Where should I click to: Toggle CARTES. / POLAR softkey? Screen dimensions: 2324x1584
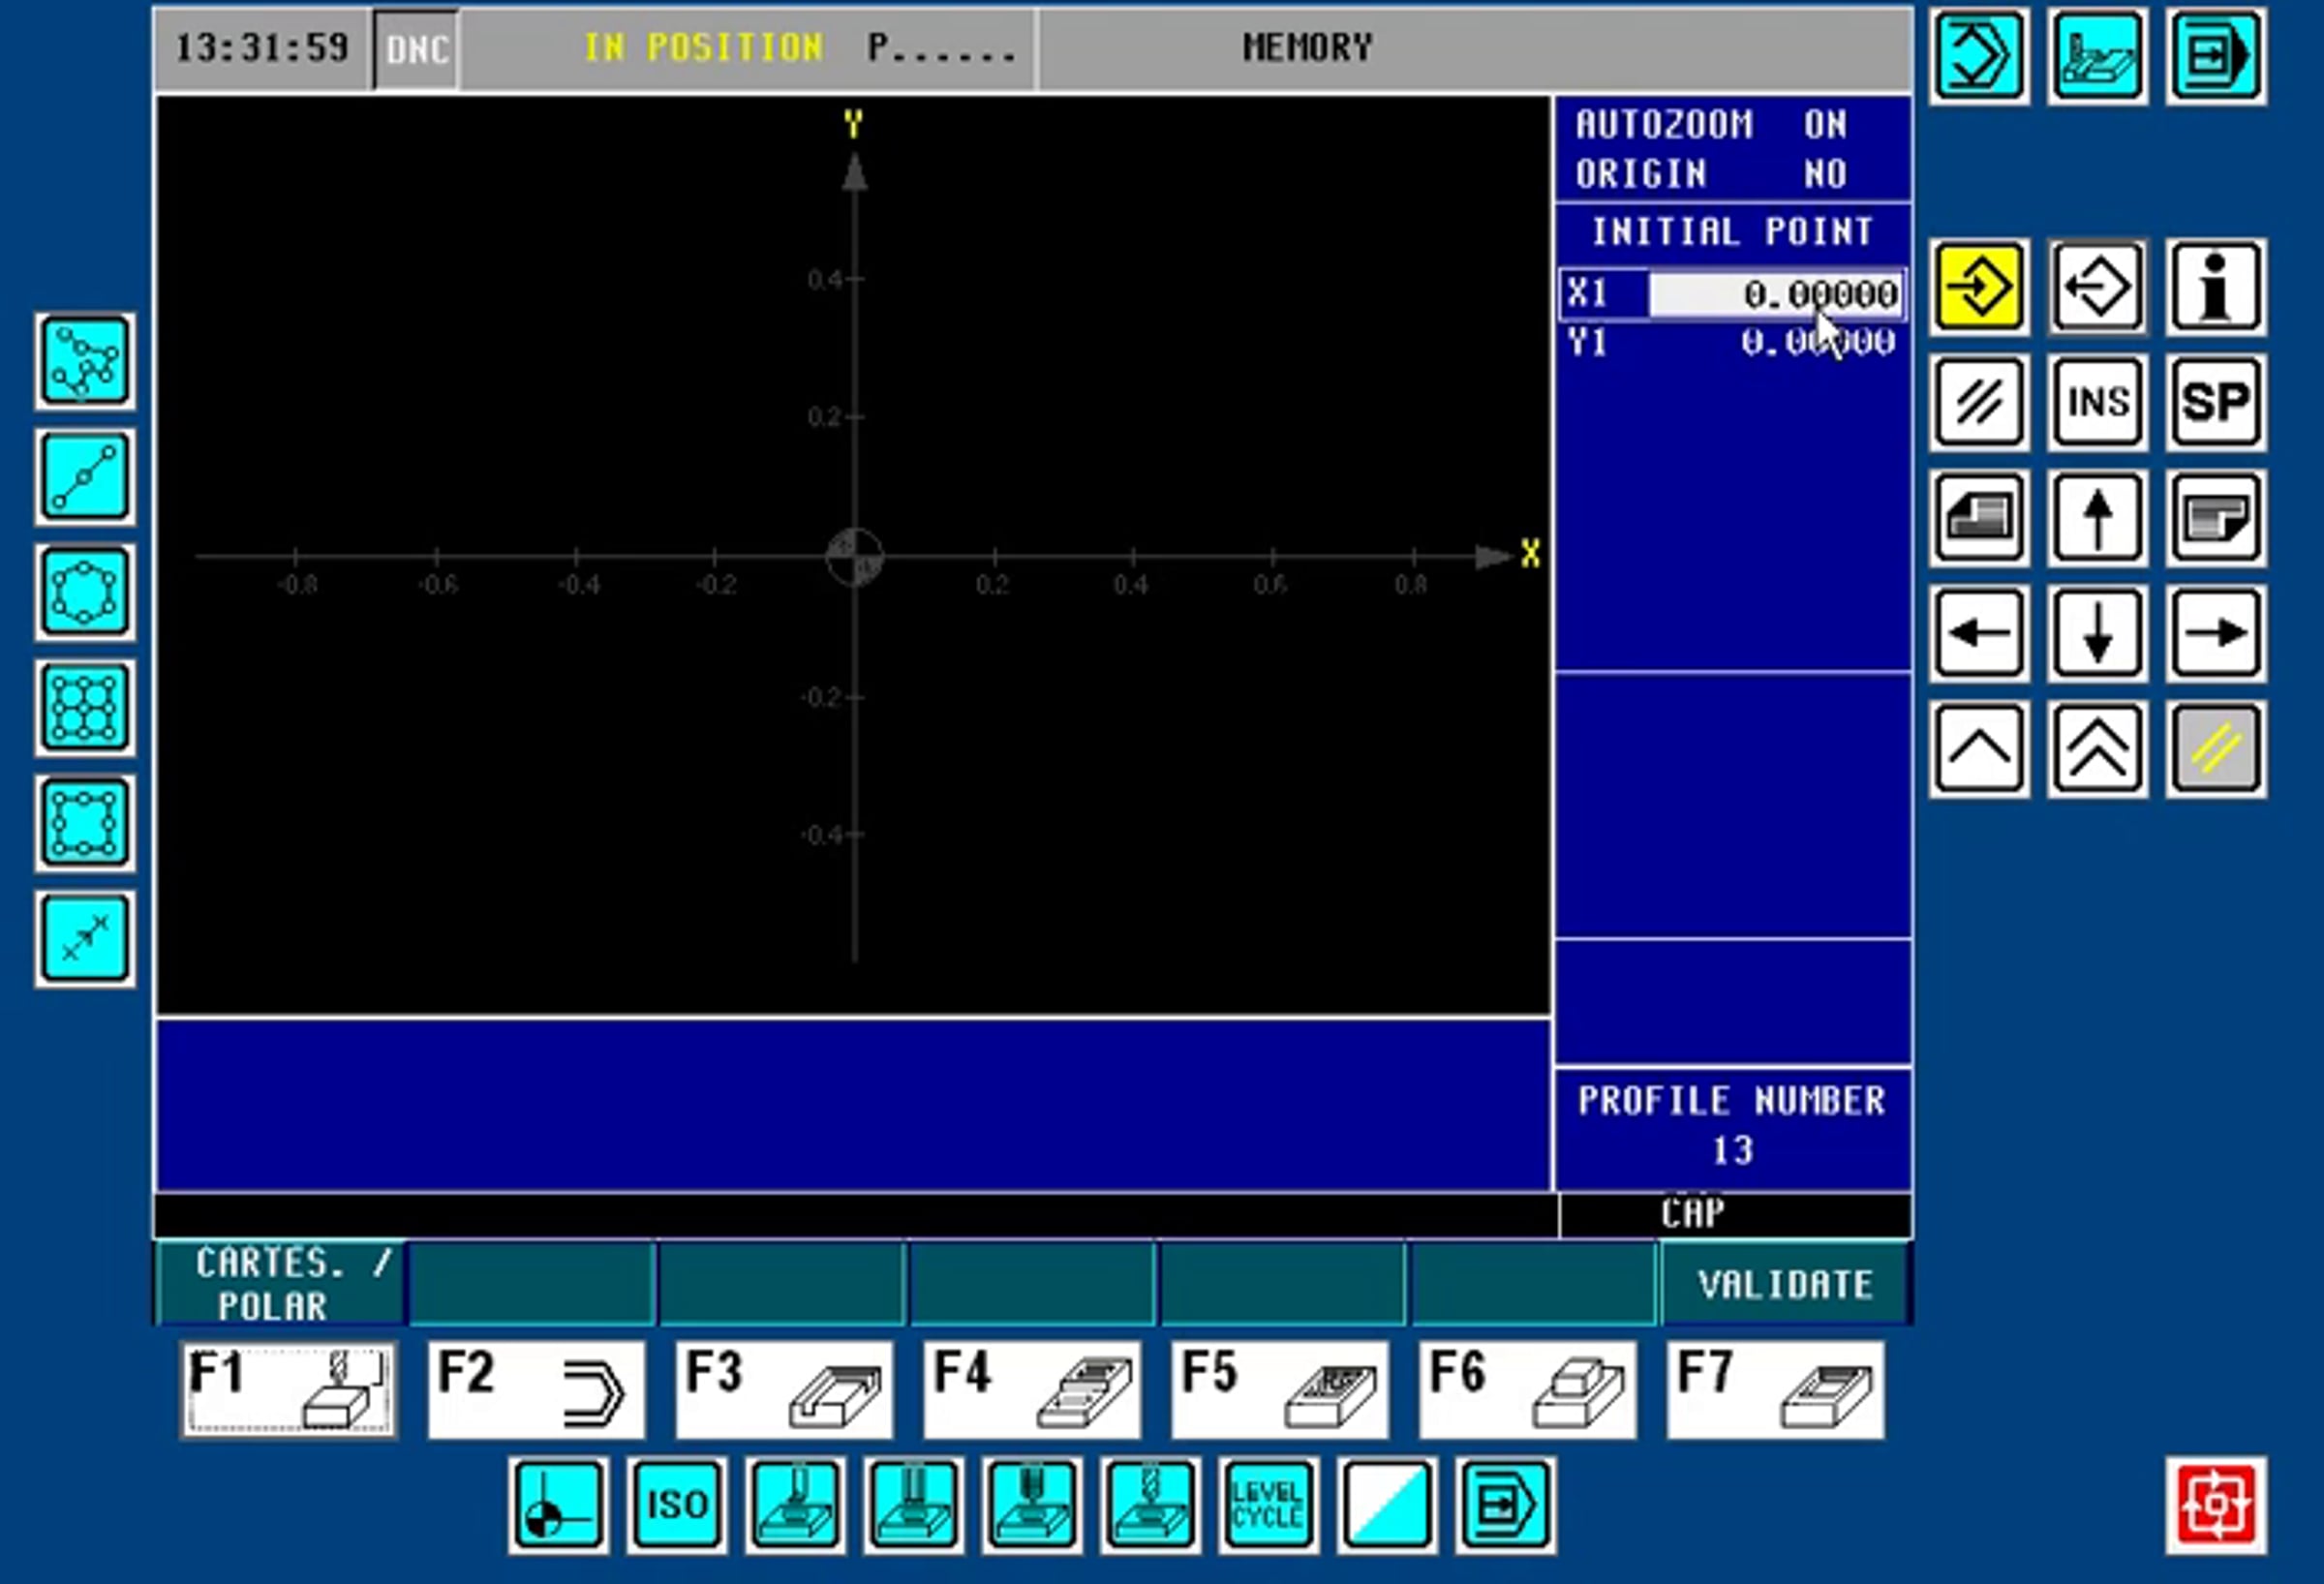point(281,1284)
